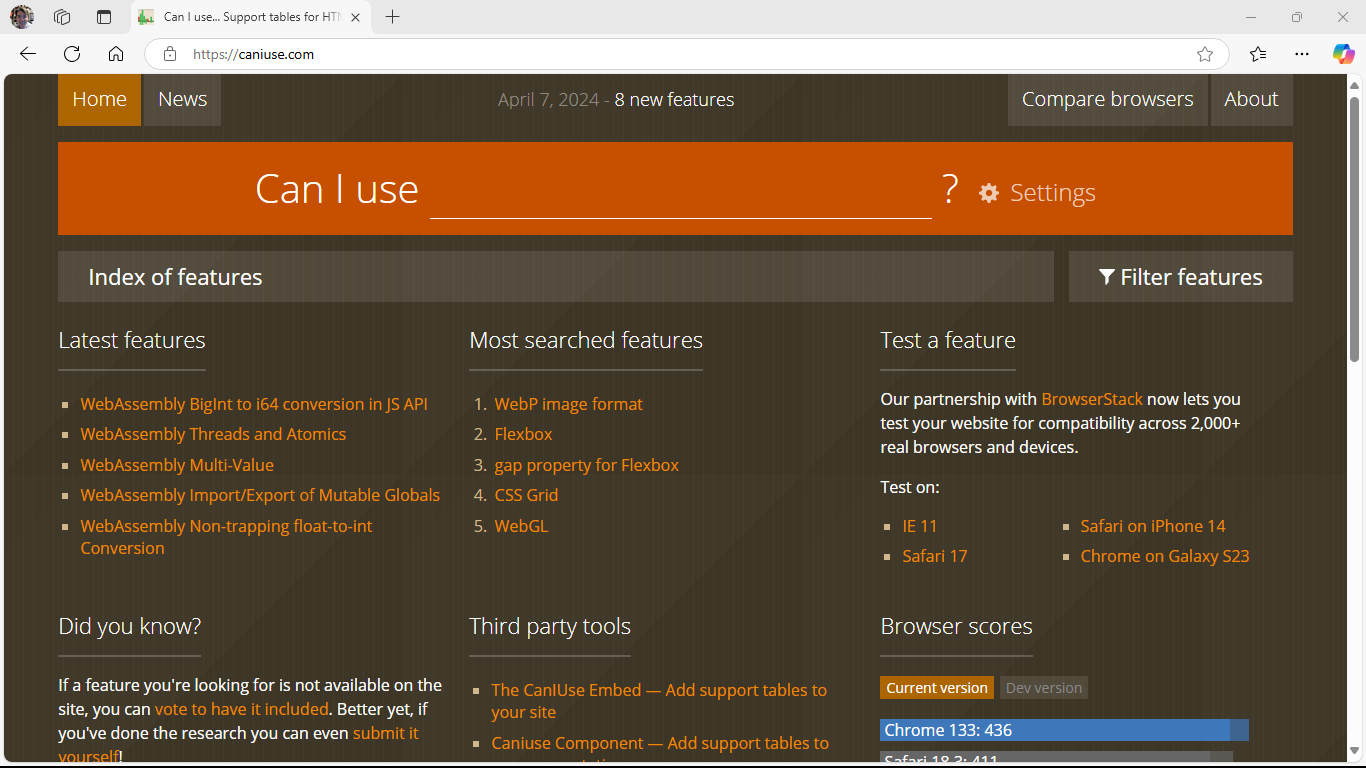This screenshot has height=768, width=1366.
Task: Select Current version browser scores
Action: (936, 688)
